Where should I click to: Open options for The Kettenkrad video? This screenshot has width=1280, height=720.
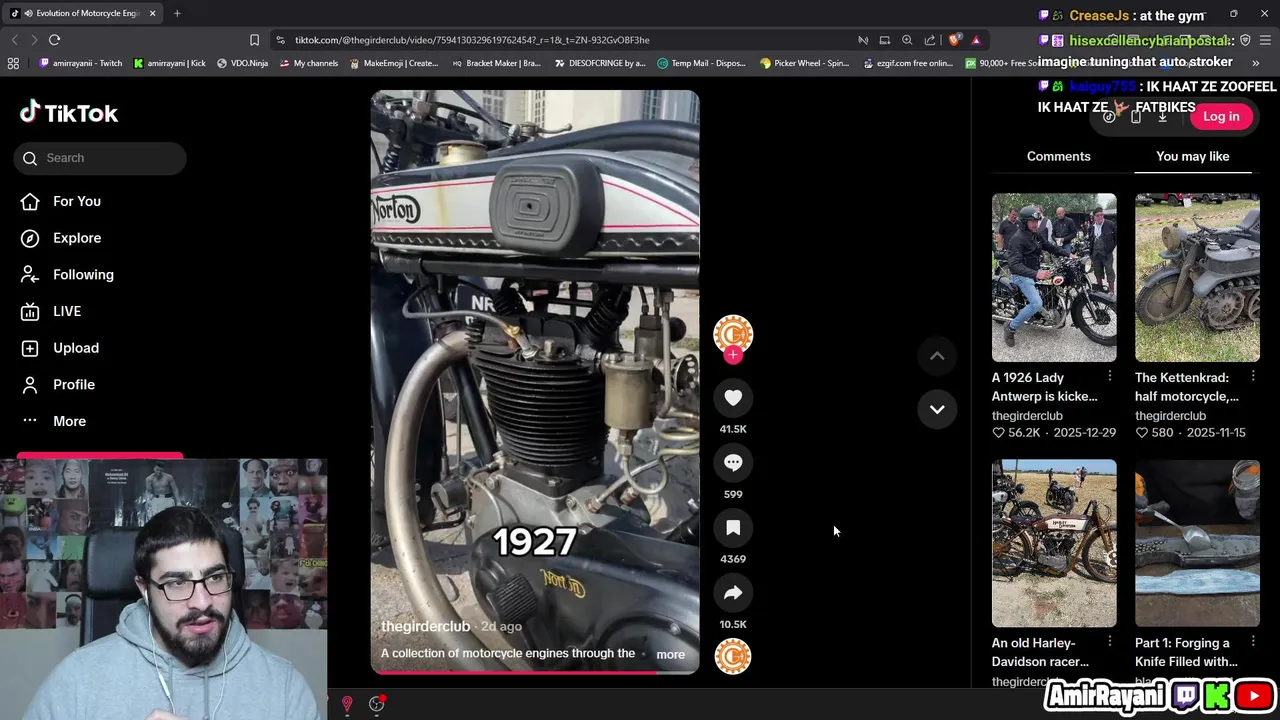[x=1253, y=376]
